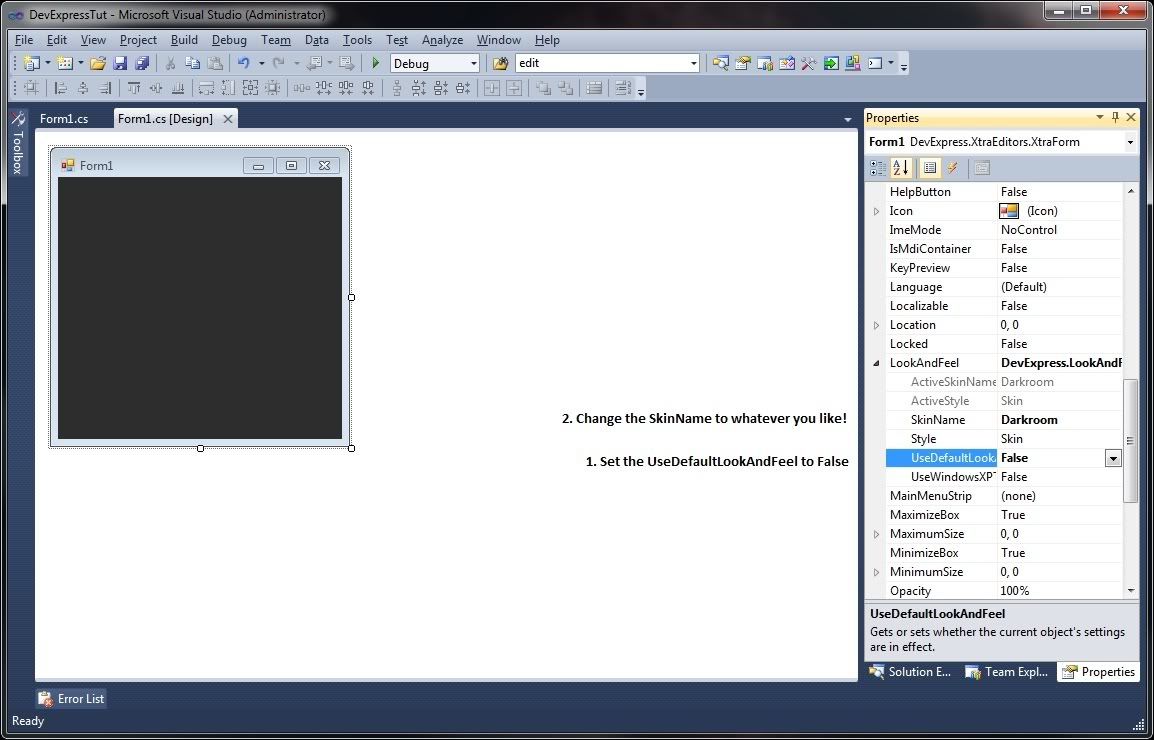This screenshot has height=740, width=1154.
Task: Open the Debug configuration dropdown
Action: 474,63
